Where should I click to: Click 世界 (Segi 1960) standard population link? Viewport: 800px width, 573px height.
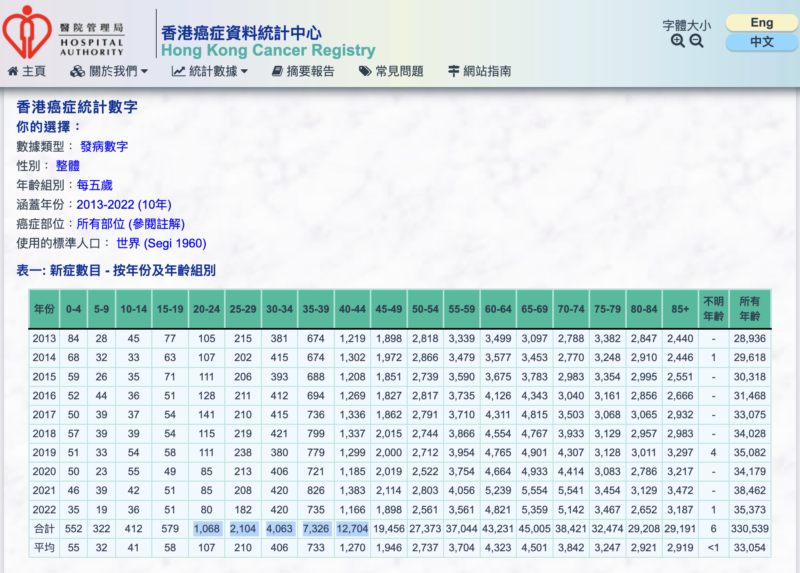161,243
